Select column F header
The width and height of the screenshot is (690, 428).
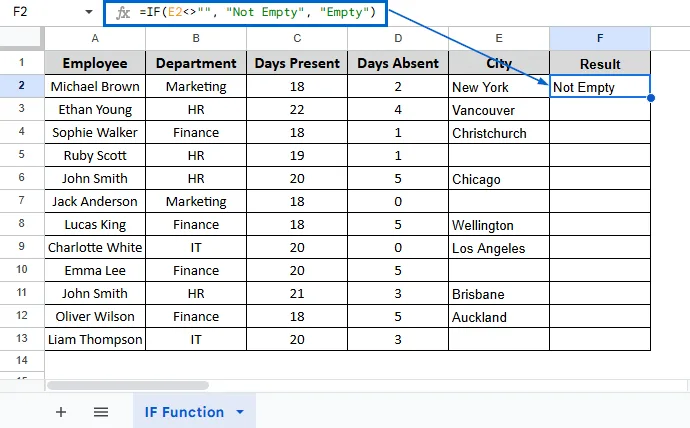click(600, 38)
